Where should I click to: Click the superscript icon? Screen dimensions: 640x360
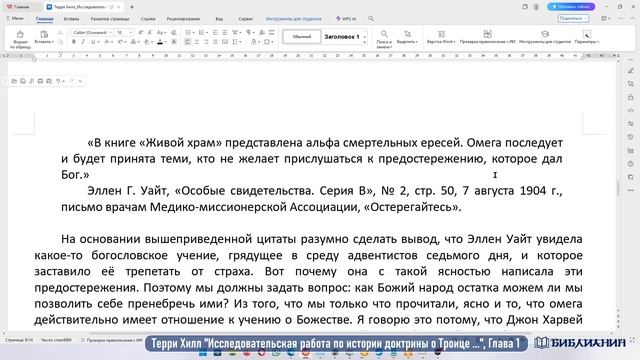click(x=120, y=42)
